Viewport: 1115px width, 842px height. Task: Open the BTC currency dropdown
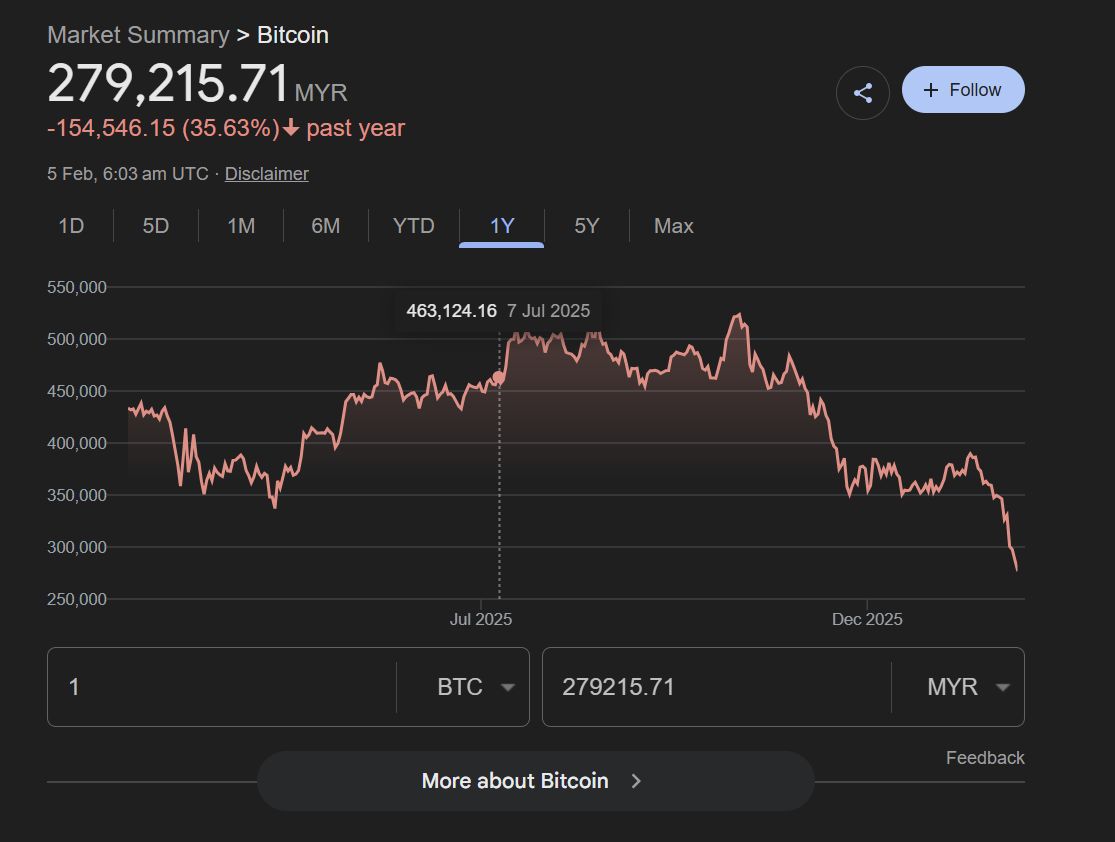pyautogui.click(x=475, y=687)
